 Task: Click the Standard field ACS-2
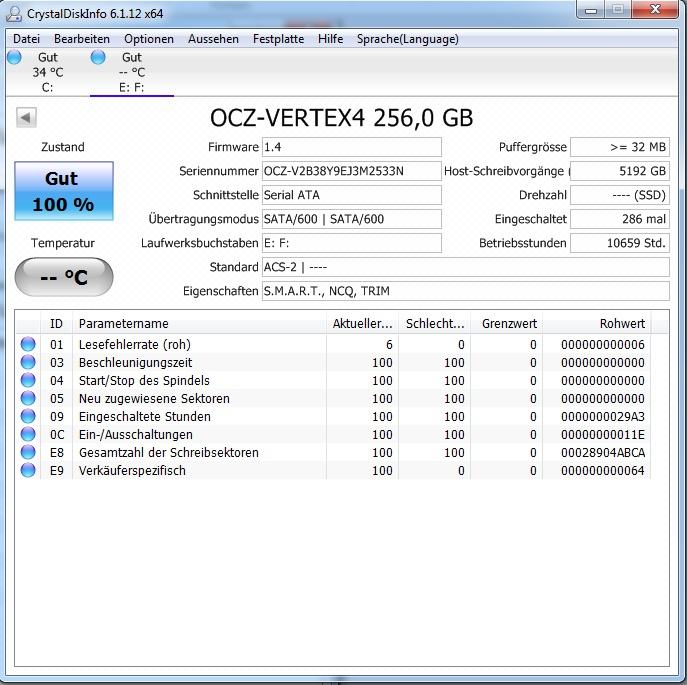pos(466,267)
